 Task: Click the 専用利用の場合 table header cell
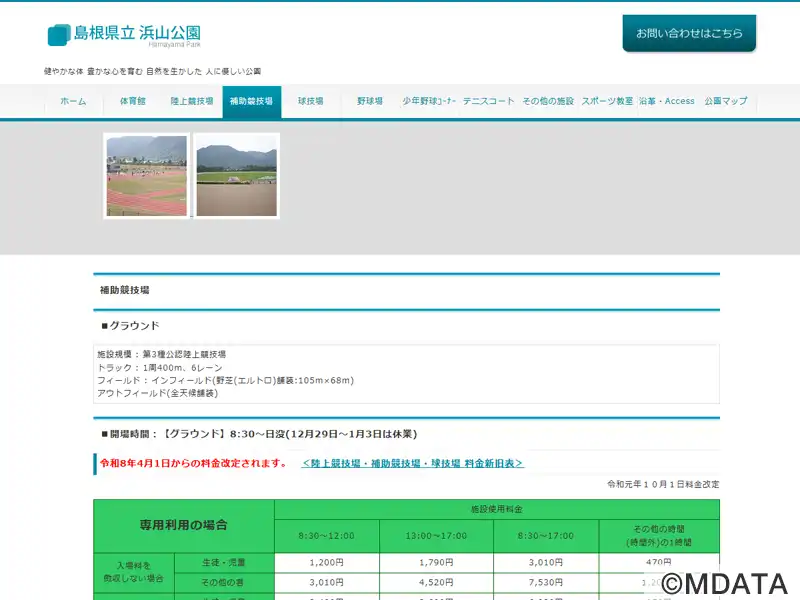pos(183,525)
